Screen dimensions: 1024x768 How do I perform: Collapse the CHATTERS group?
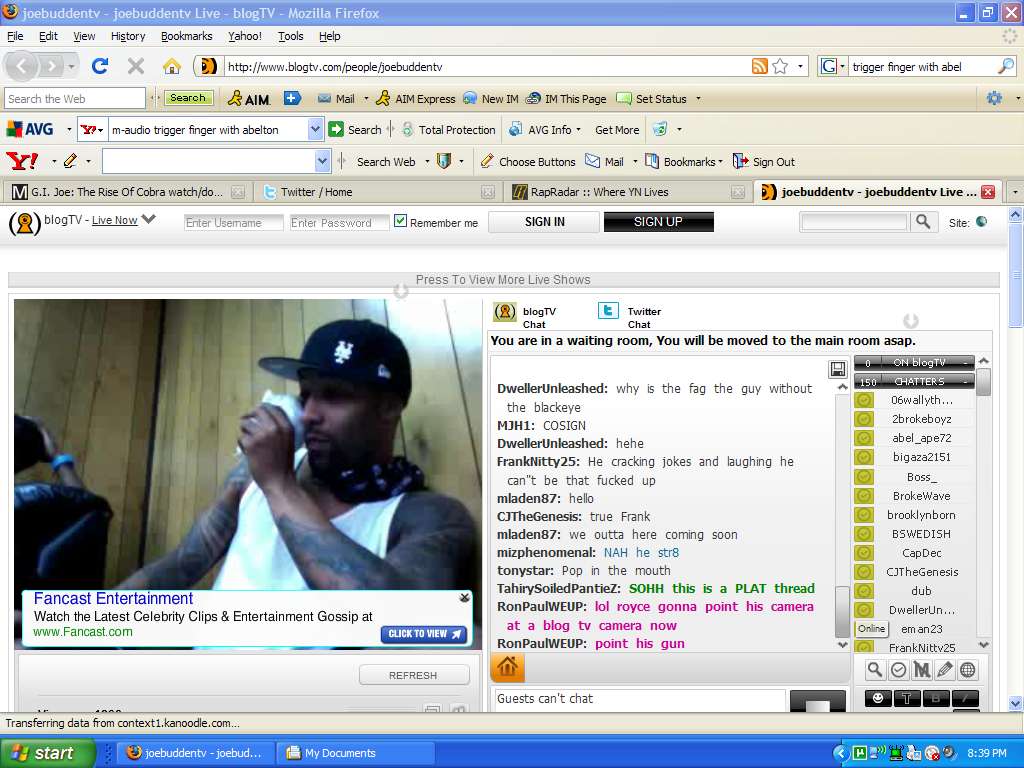tap(965, 381)
